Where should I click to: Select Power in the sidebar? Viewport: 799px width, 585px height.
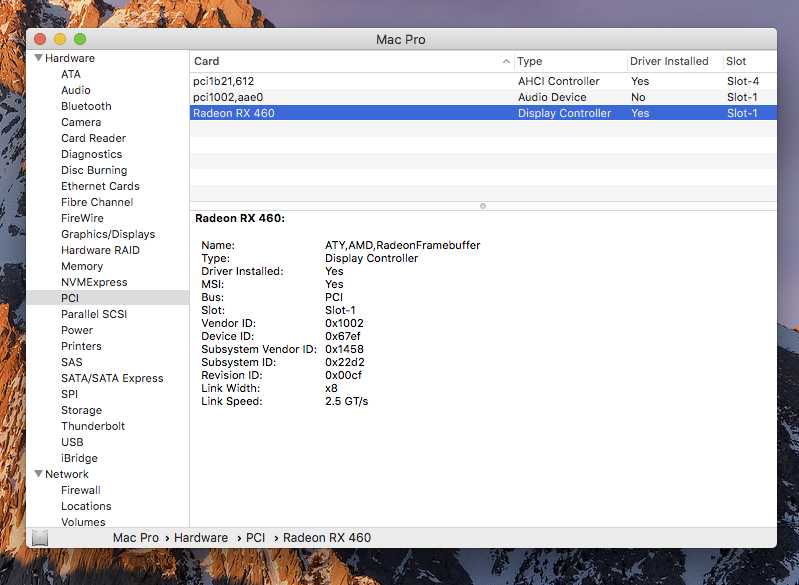coord(77,330)
